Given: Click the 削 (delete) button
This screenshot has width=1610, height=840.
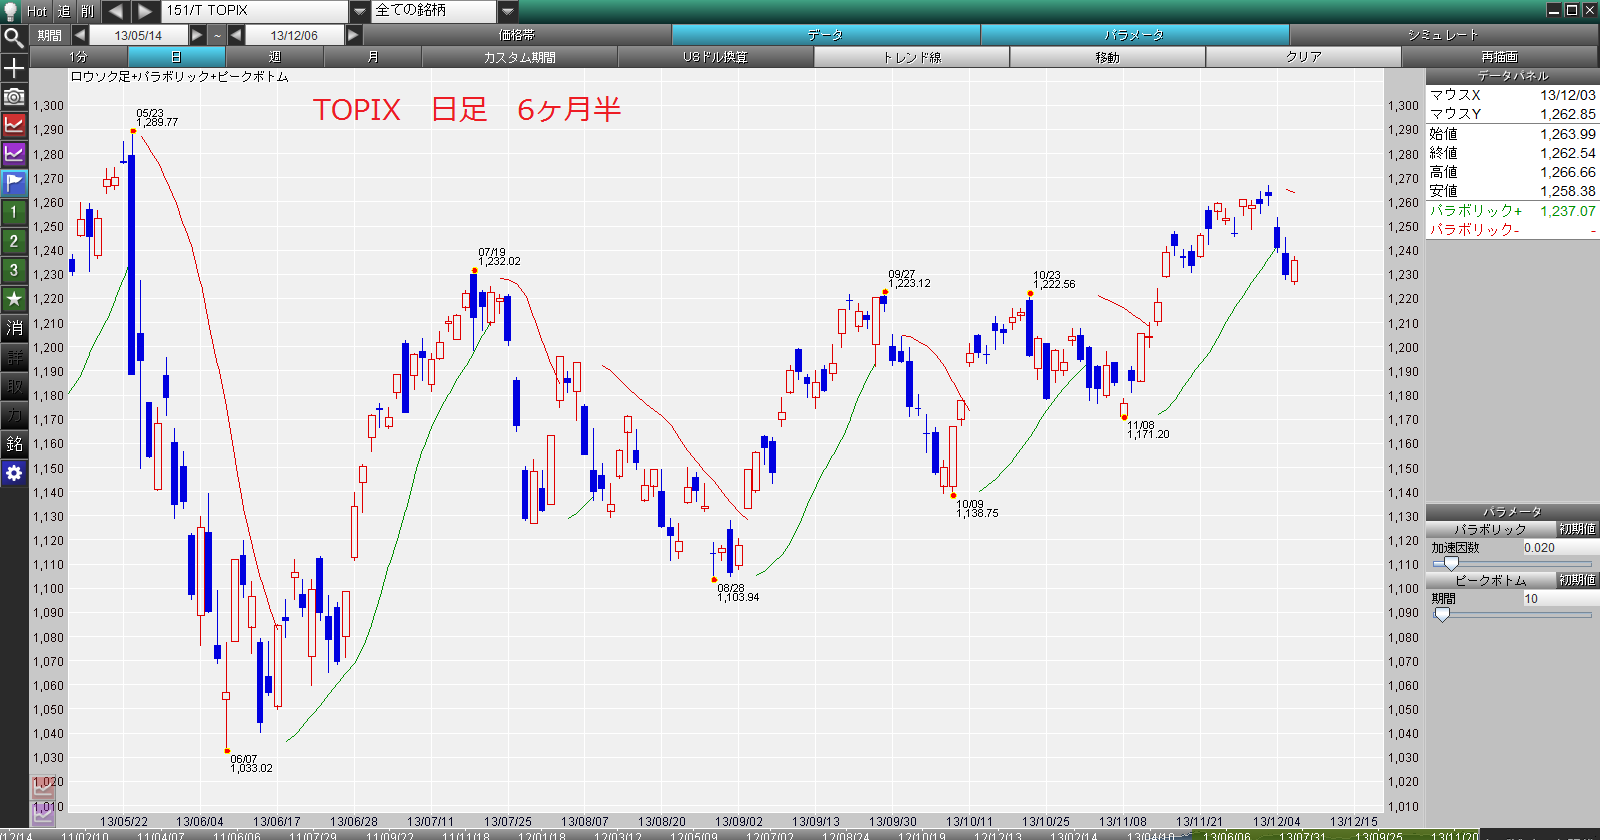Looking at the screenshot, I should coord(88,11).
